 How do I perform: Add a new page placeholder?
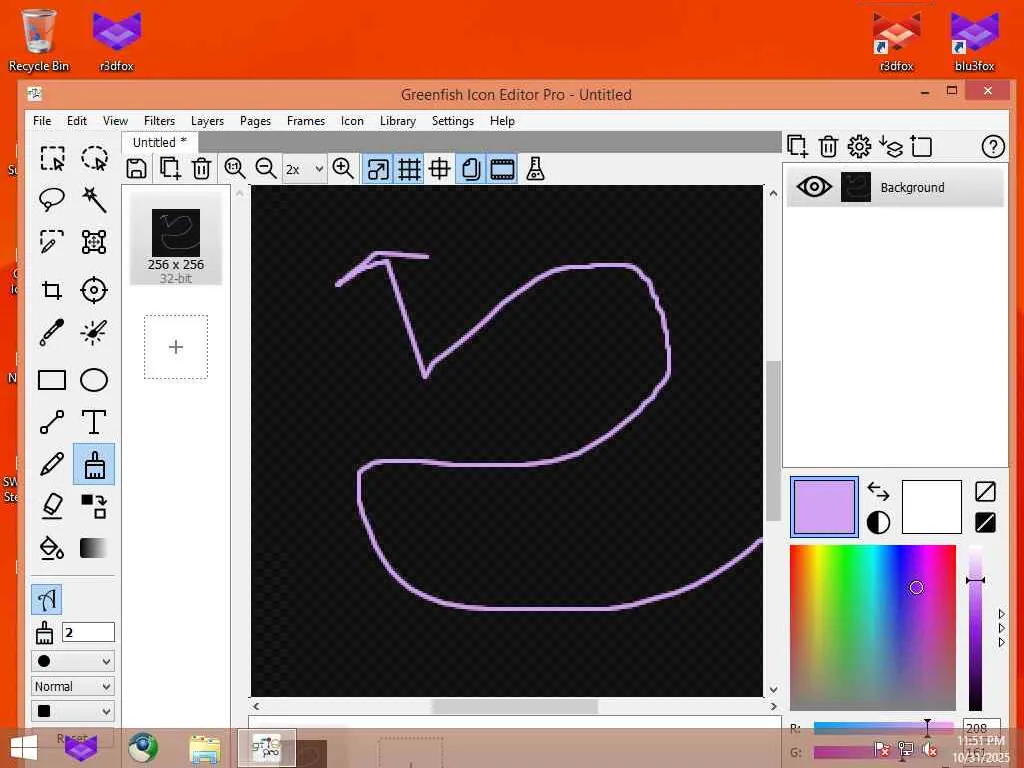pyautogui.click(x=176, y=347)
